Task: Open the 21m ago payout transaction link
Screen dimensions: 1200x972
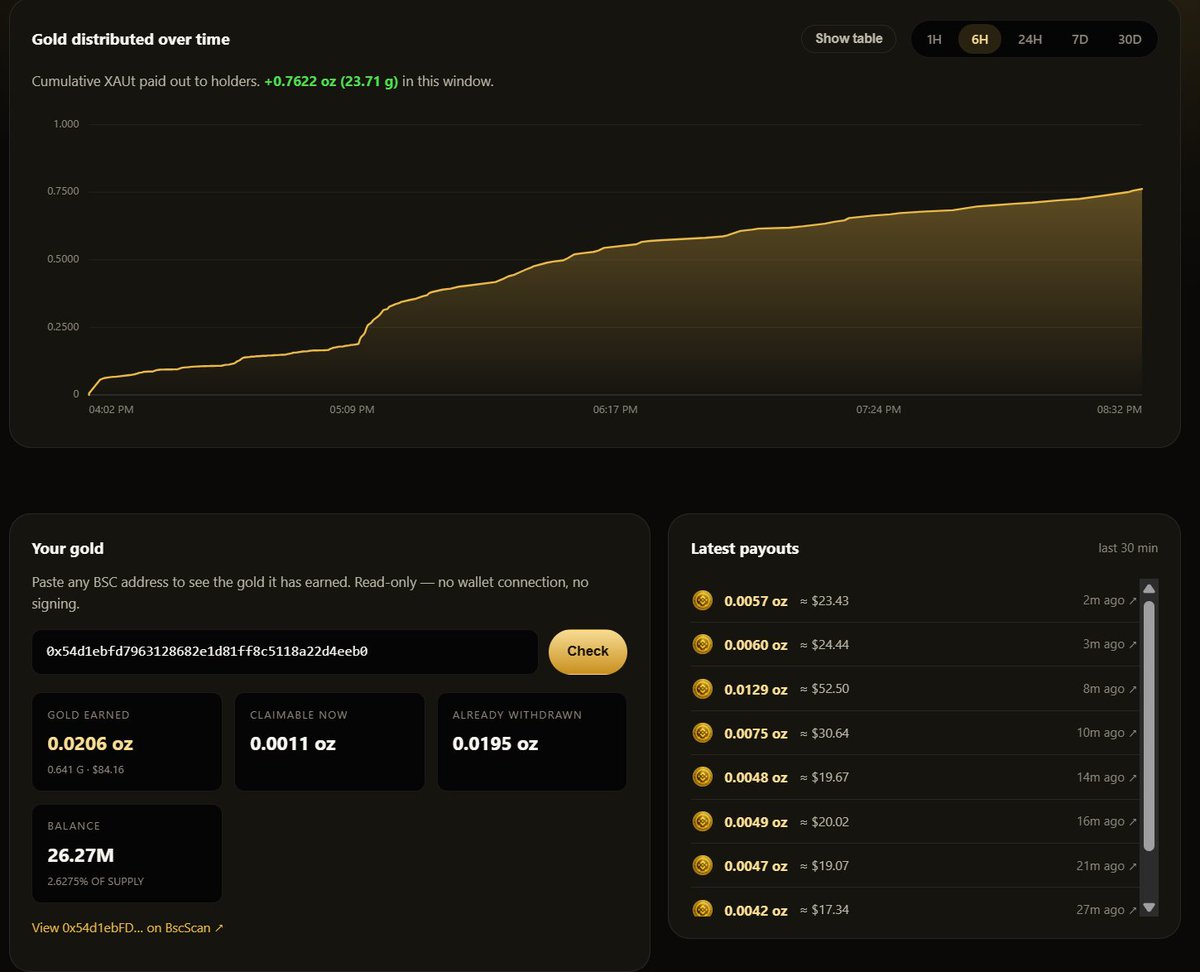Action: [1106, 865]
